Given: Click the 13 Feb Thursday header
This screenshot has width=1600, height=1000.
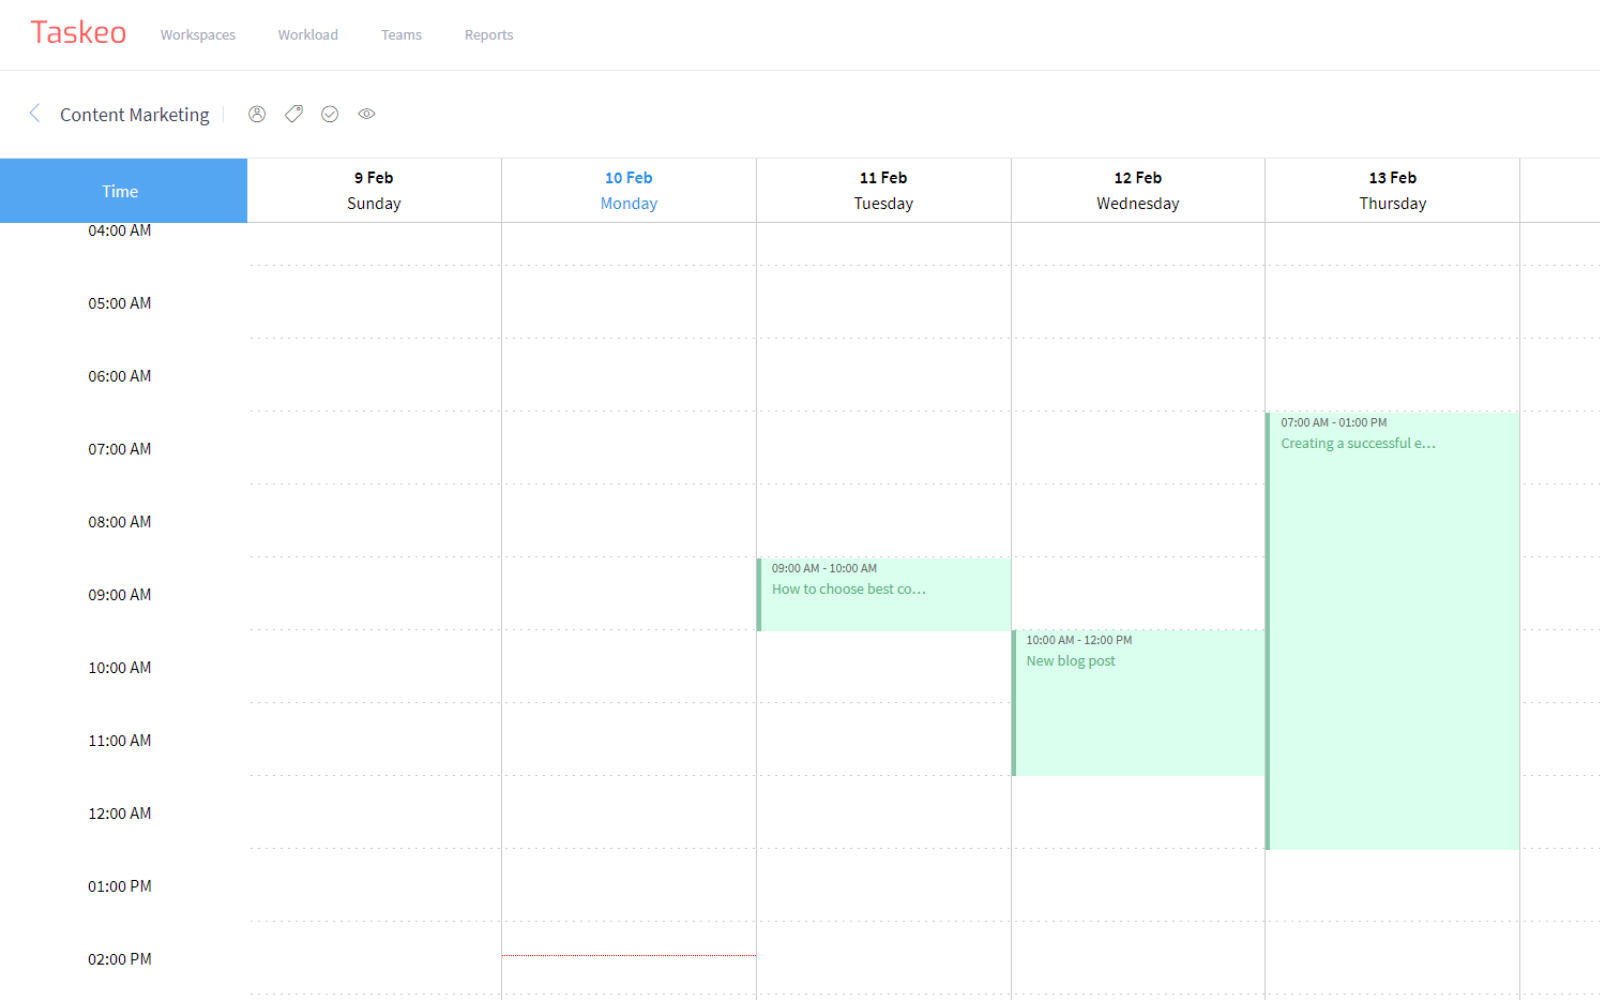Looking at the screenshot, I should 1392,190.
